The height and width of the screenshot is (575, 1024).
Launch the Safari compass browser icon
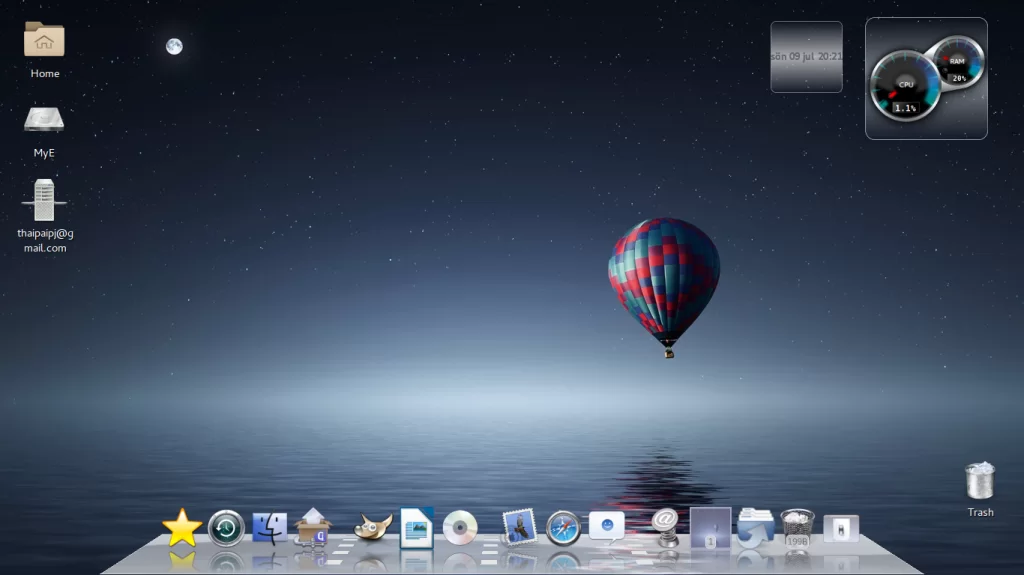click(563, 527)
